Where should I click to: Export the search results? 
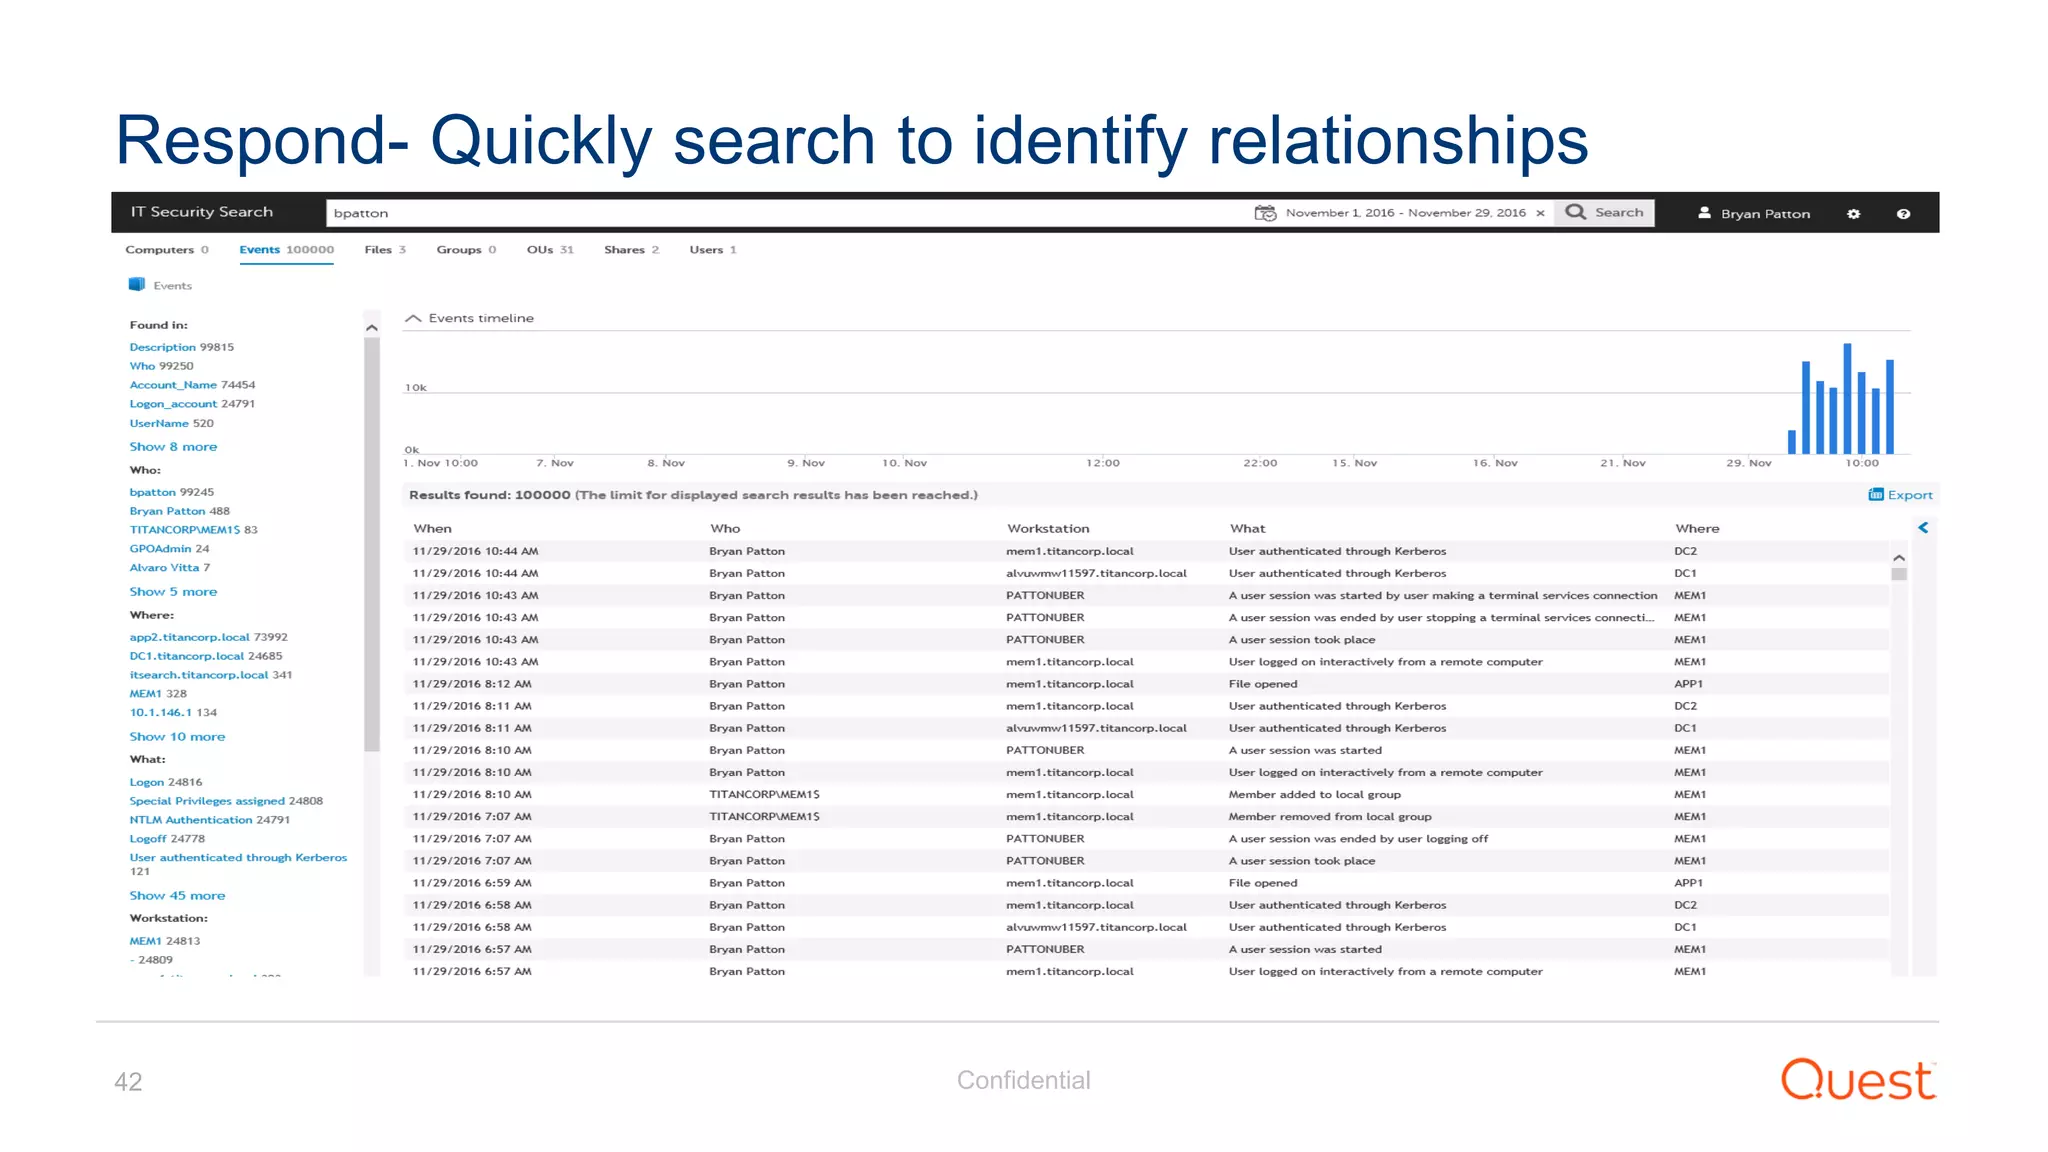pos(1900,495)
